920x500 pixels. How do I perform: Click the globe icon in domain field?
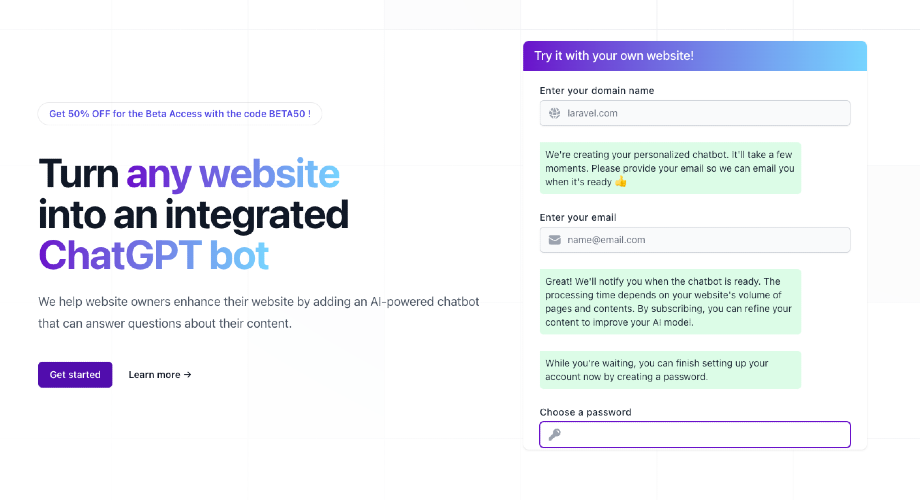point(555,113)
